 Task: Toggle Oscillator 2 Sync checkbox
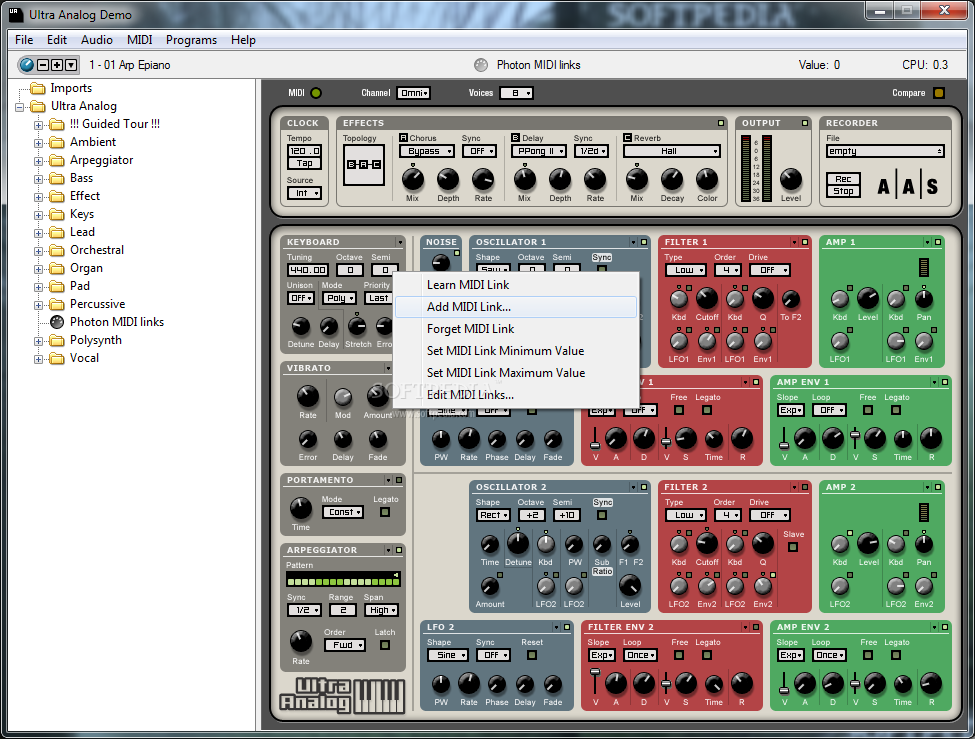601,515
